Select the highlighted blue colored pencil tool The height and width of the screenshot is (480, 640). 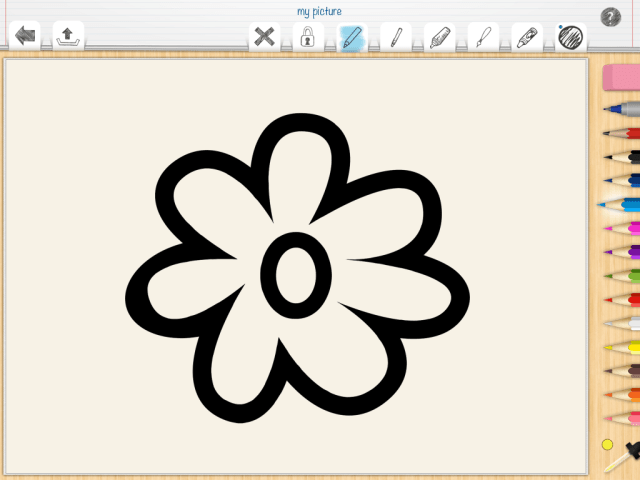[352, 38]
